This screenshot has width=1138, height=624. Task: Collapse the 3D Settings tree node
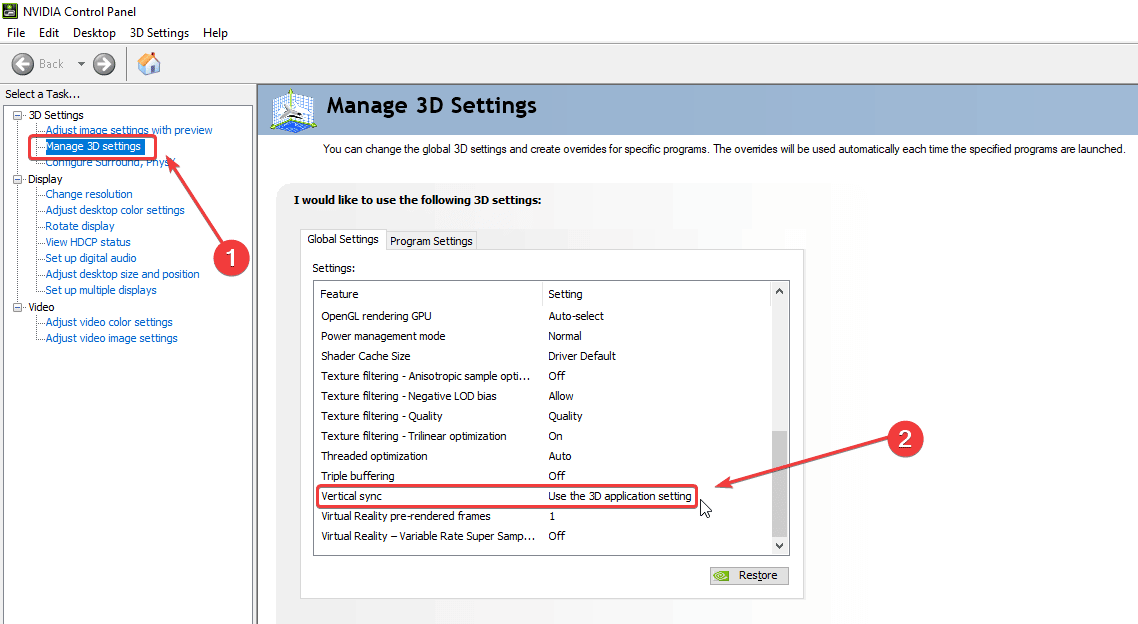click(x=17, y=115)
